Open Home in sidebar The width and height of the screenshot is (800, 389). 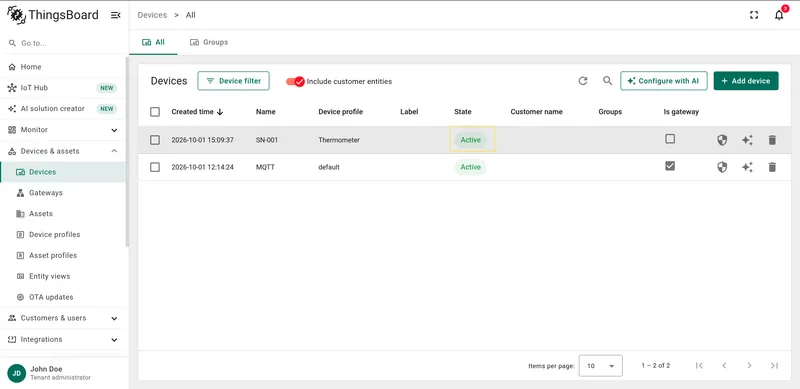(x=63, y=67)
